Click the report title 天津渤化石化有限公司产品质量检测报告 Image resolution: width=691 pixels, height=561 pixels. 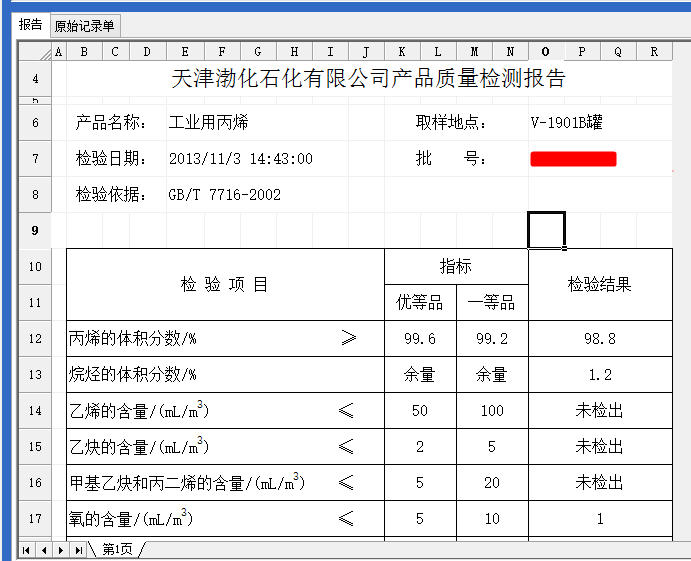[x=368, y=78]
